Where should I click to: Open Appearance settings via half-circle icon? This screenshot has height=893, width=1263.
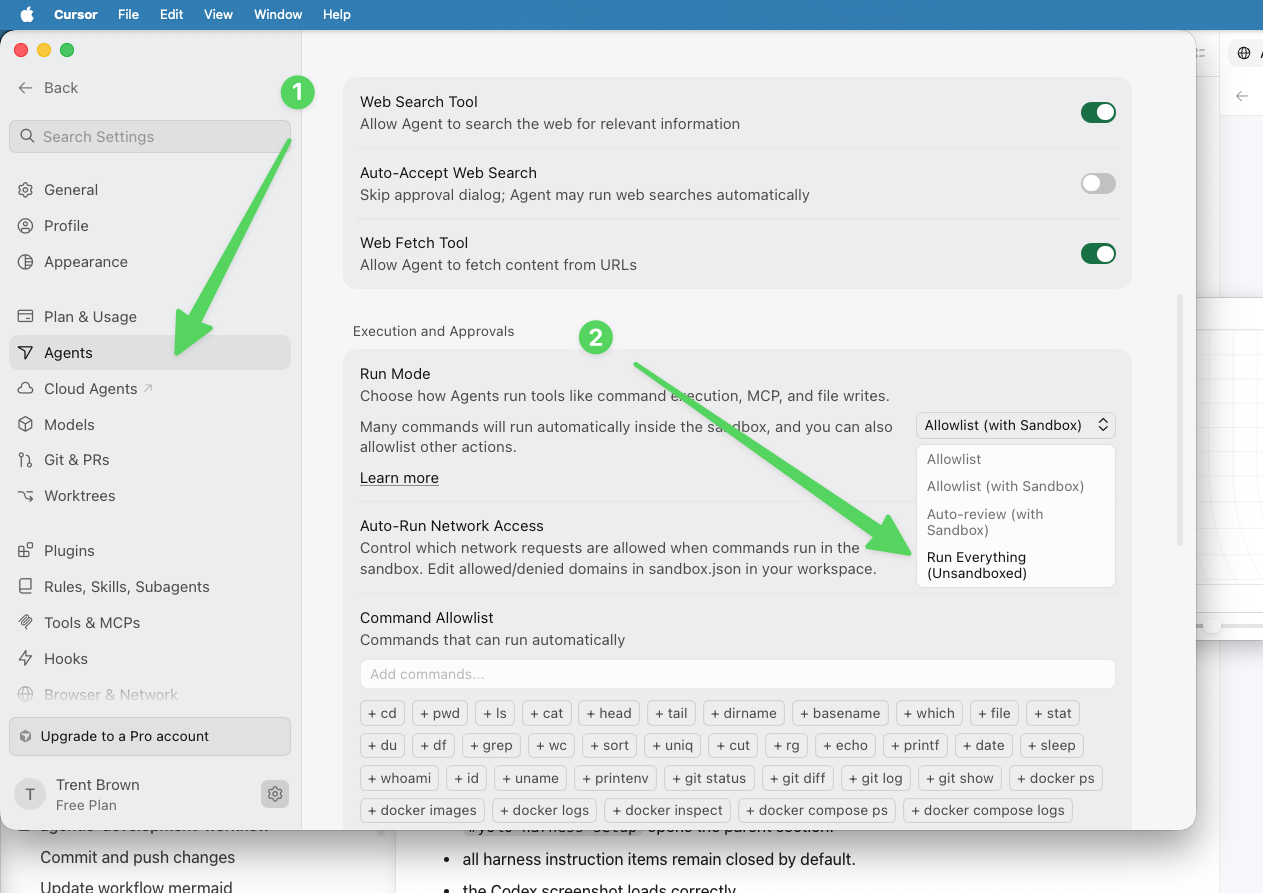tap(26, 262)
